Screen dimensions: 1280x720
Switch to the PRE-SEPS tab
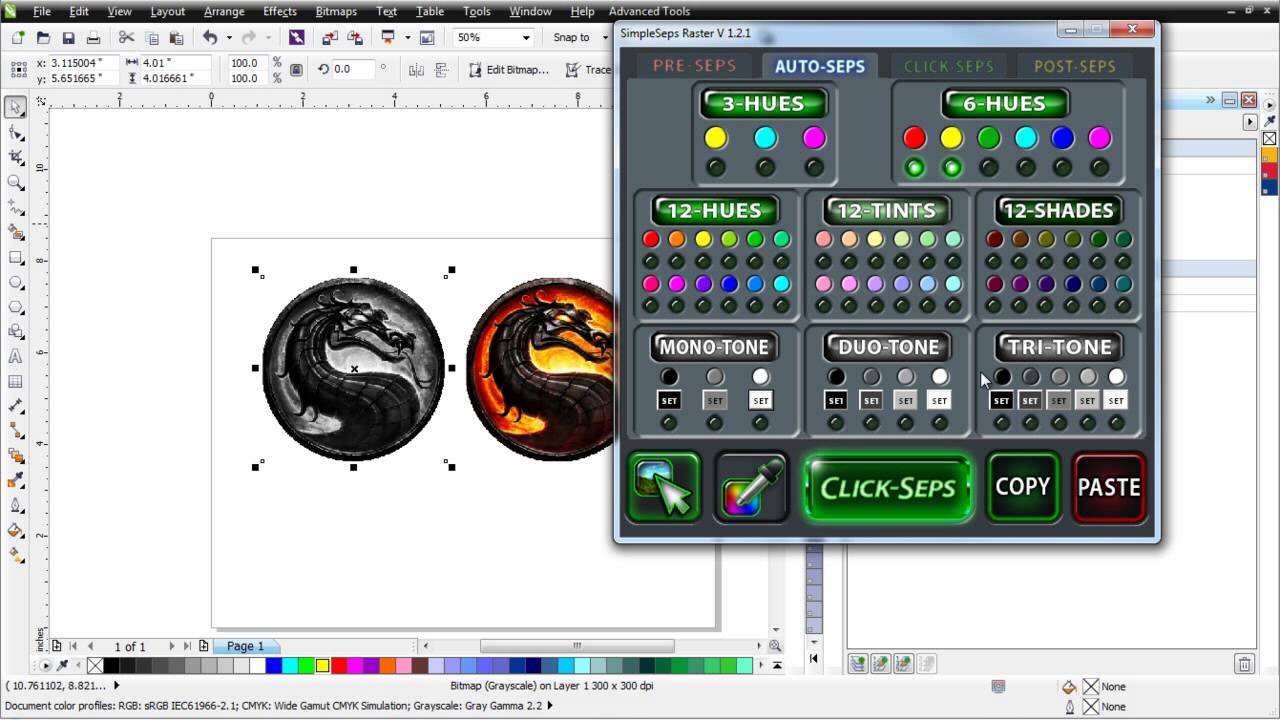coord(694,66)
